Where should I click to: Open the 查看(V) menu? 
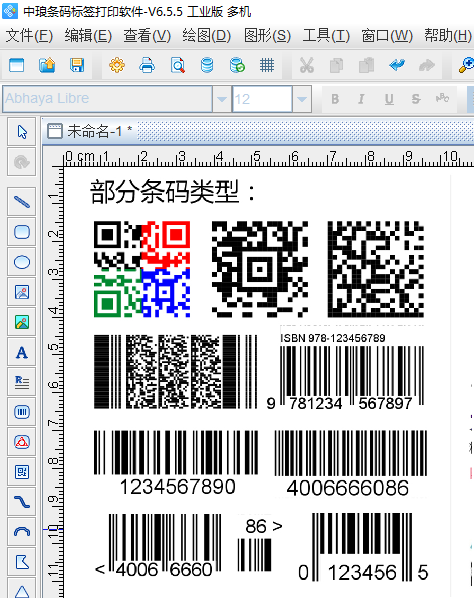pyautogui.click(x=147, y=36)
